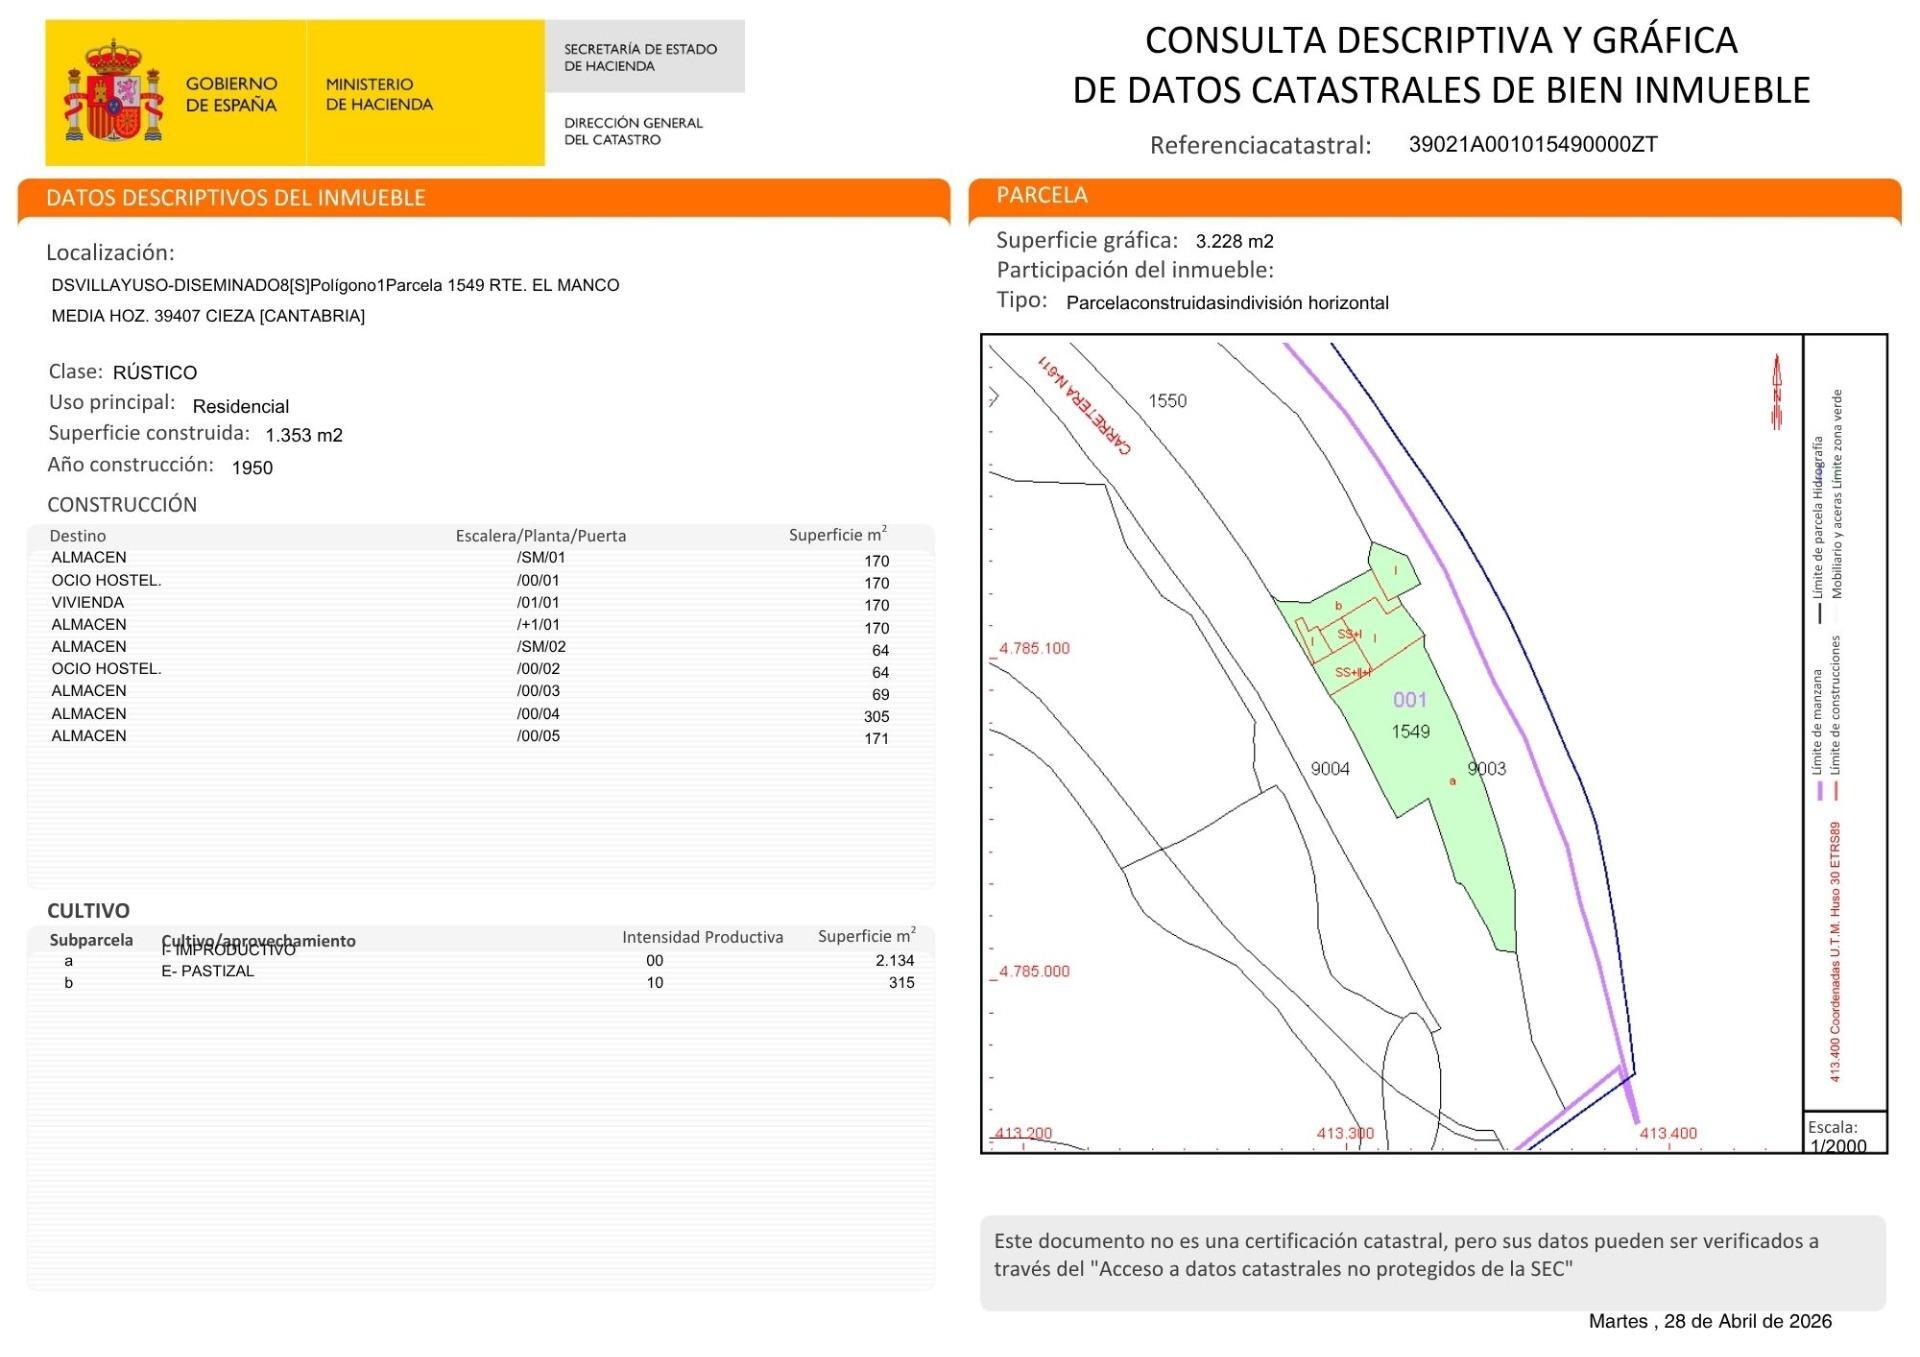Click the class value 'RÚSTICO'
This screenshot has height=1357, width=1920.
(x=155, y=372)
